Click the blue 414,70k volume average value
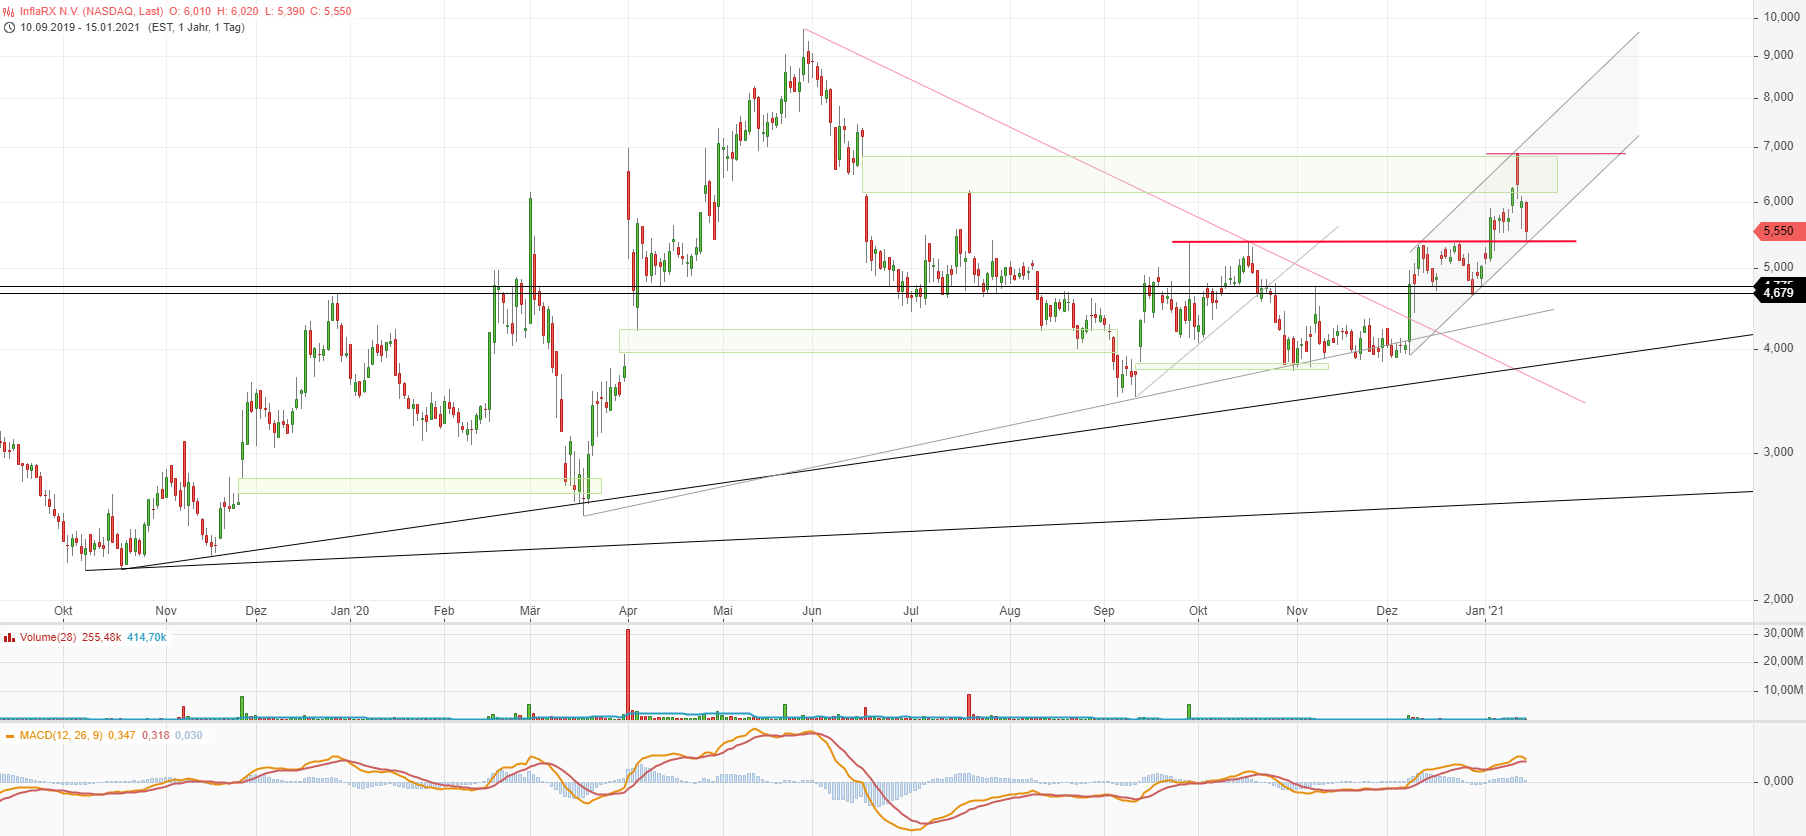The width and height of the screenshot is (1806, 836). [147, 637]
